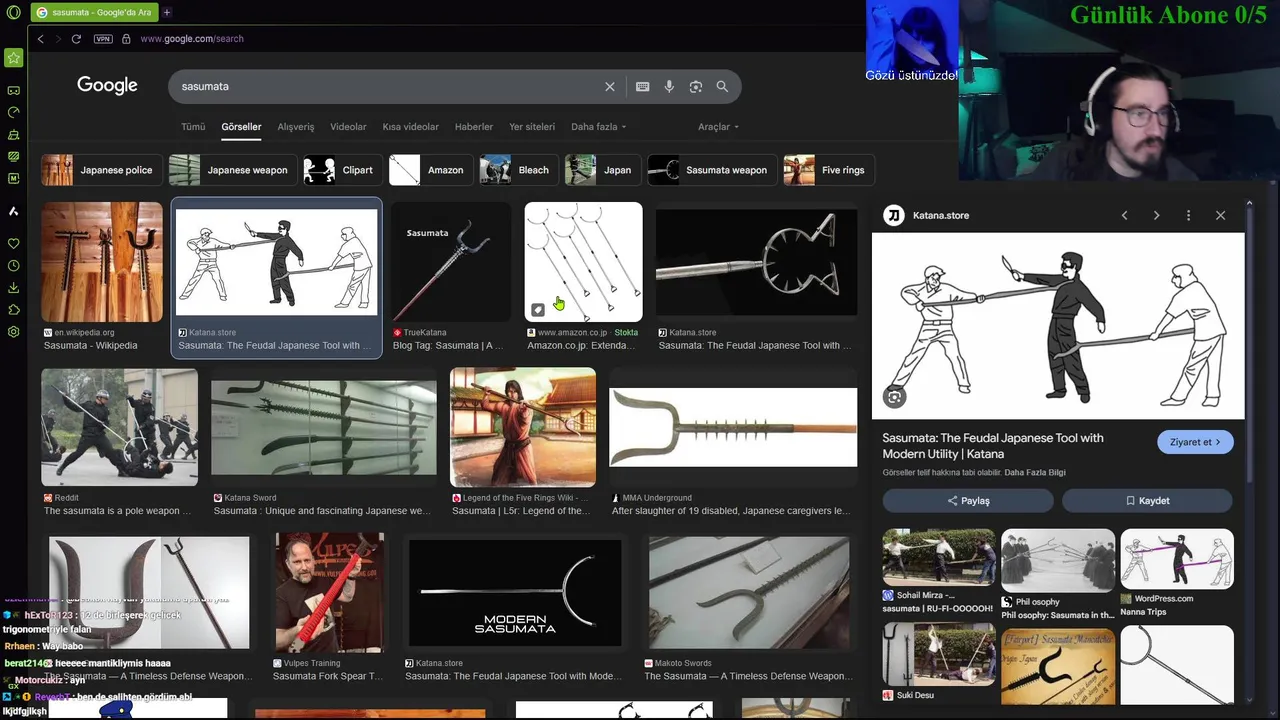Viewport: 1280px width, 720px height.
Task: Open the Amazon.co.jp extendable sasumata thumbnail
Action: click(x=584, y=262)
